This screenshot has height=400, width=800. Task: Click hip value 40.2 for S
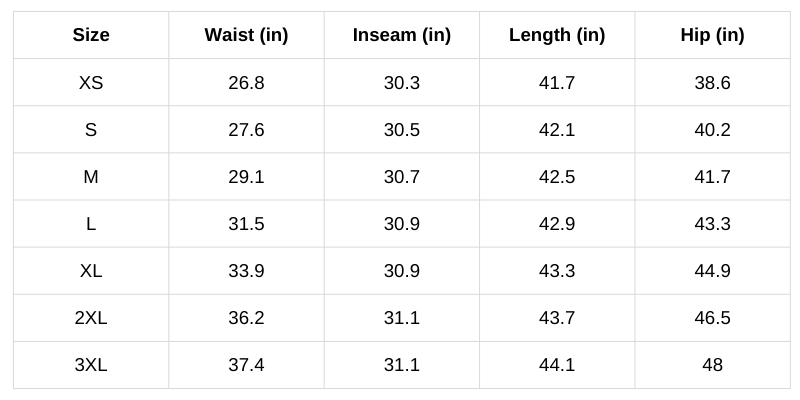(712, 130)
